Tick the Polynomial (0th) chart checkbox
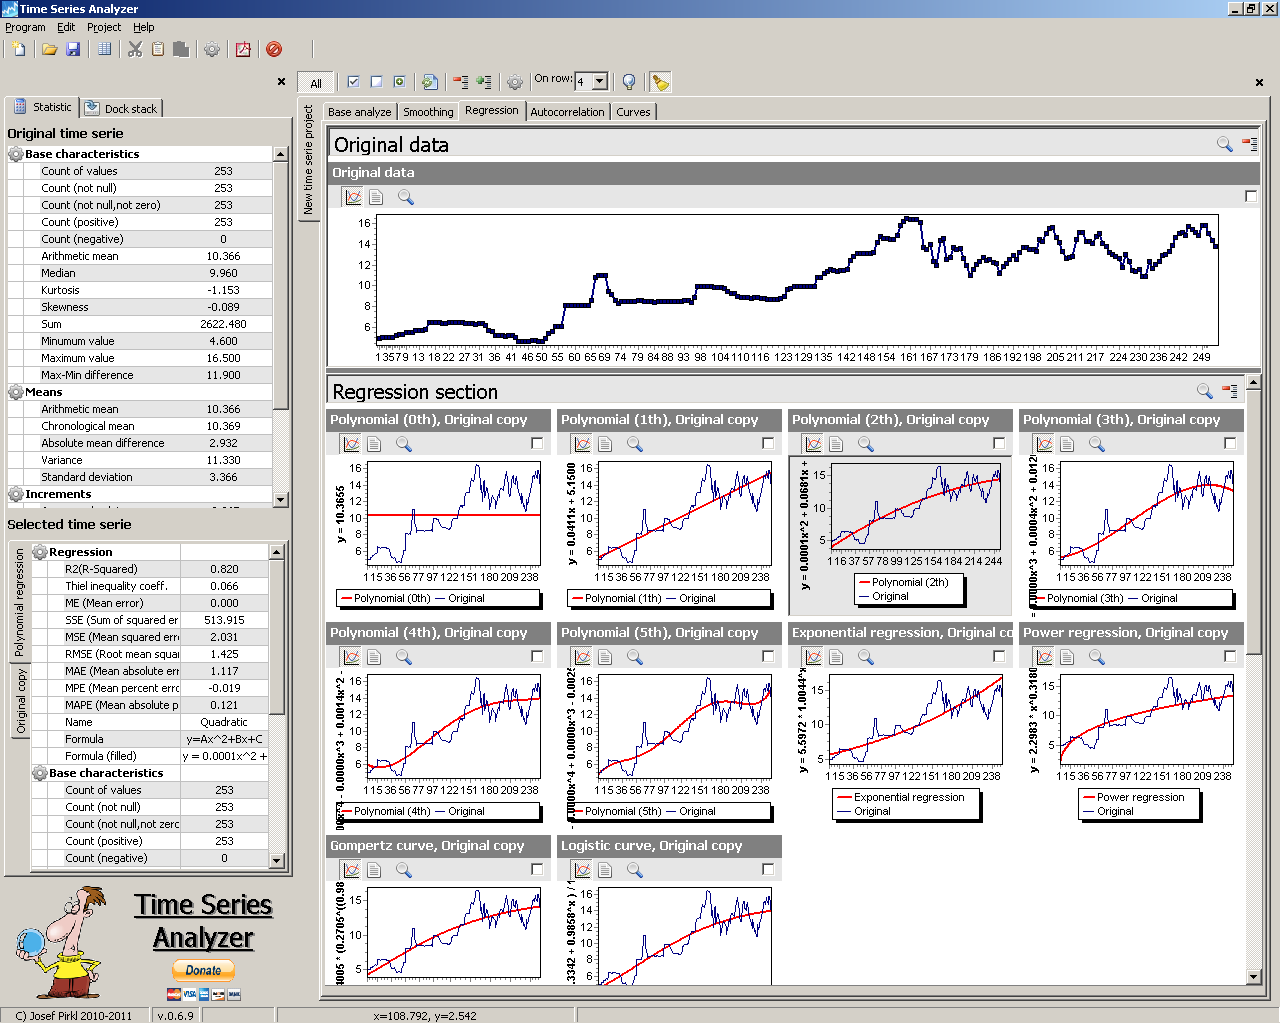1280x1024 pixels. click(x=537, y=444)
